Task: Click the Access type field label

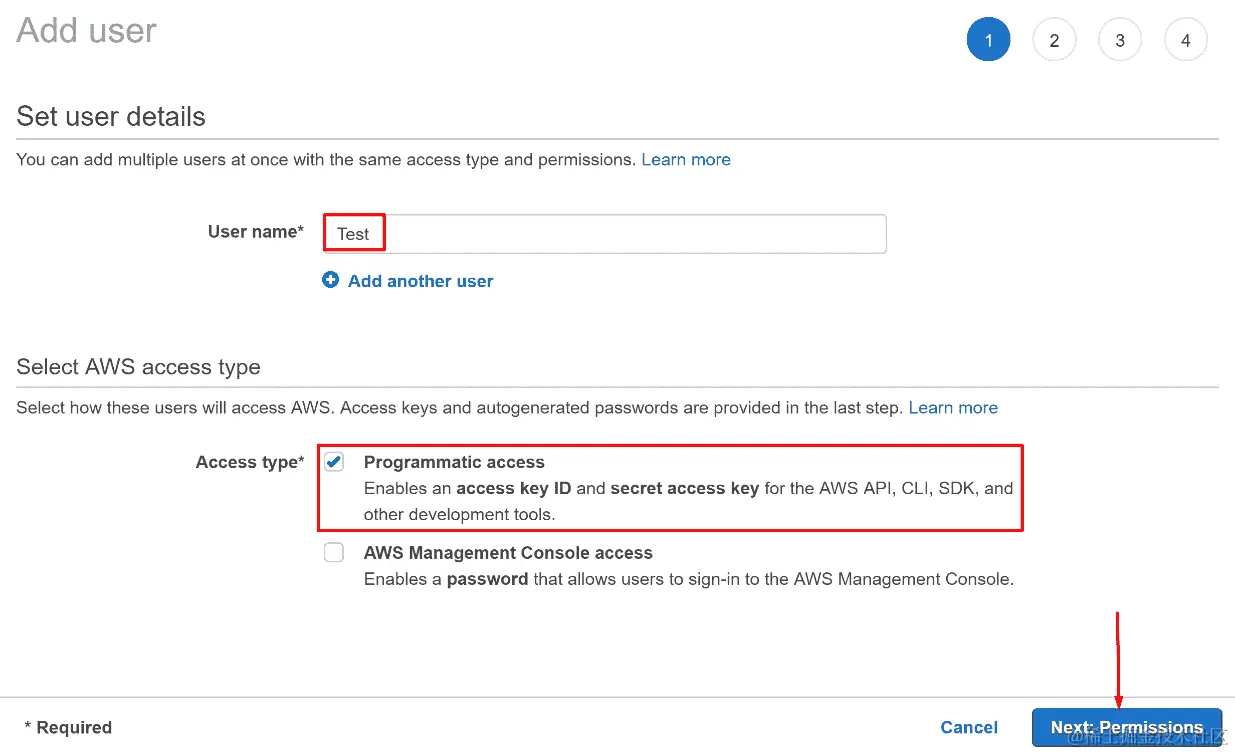Action: click(250, 462)
